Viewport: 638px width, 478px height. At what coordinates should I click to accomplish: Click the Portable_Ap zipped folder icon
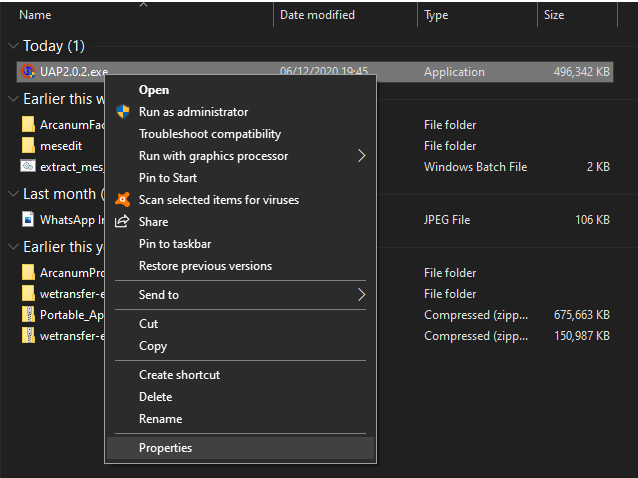(28, 314)
